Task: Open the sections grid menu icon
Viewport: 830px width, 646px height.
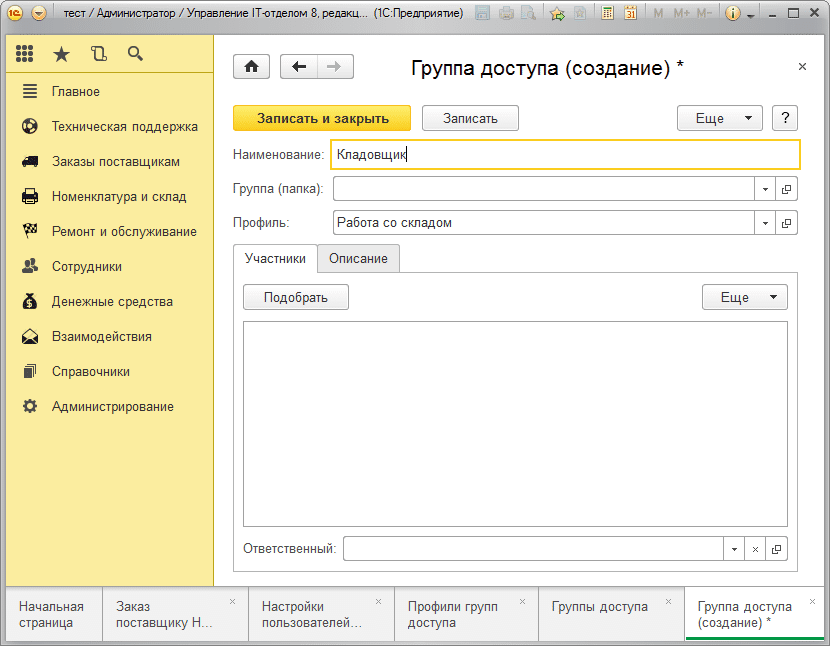Action: click(x=24, y=53)
